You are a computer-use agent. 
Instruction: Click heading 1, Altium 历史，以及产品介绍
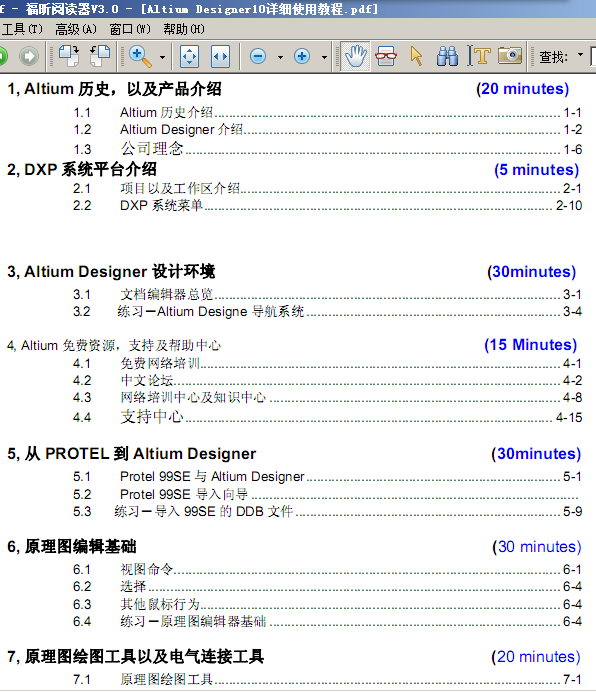[114, 89]
